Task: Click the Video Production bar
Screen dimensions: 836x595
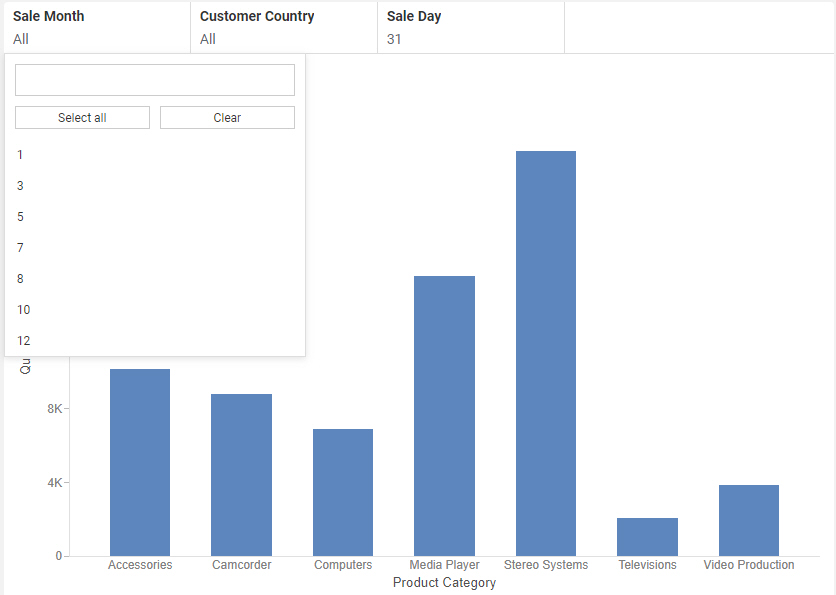Action: click(x=748, y=520)
